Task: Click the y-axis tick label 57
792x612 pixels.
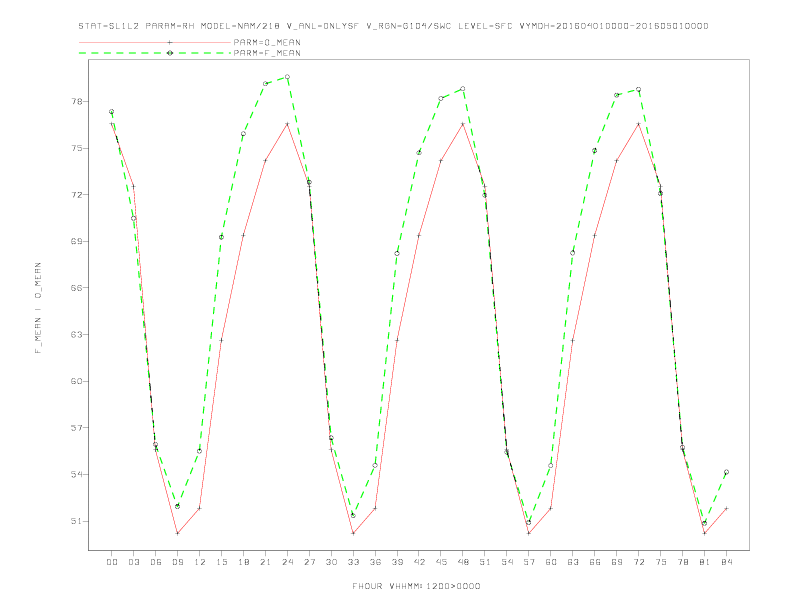Action: pyautogui.click(x=76, y=428)
